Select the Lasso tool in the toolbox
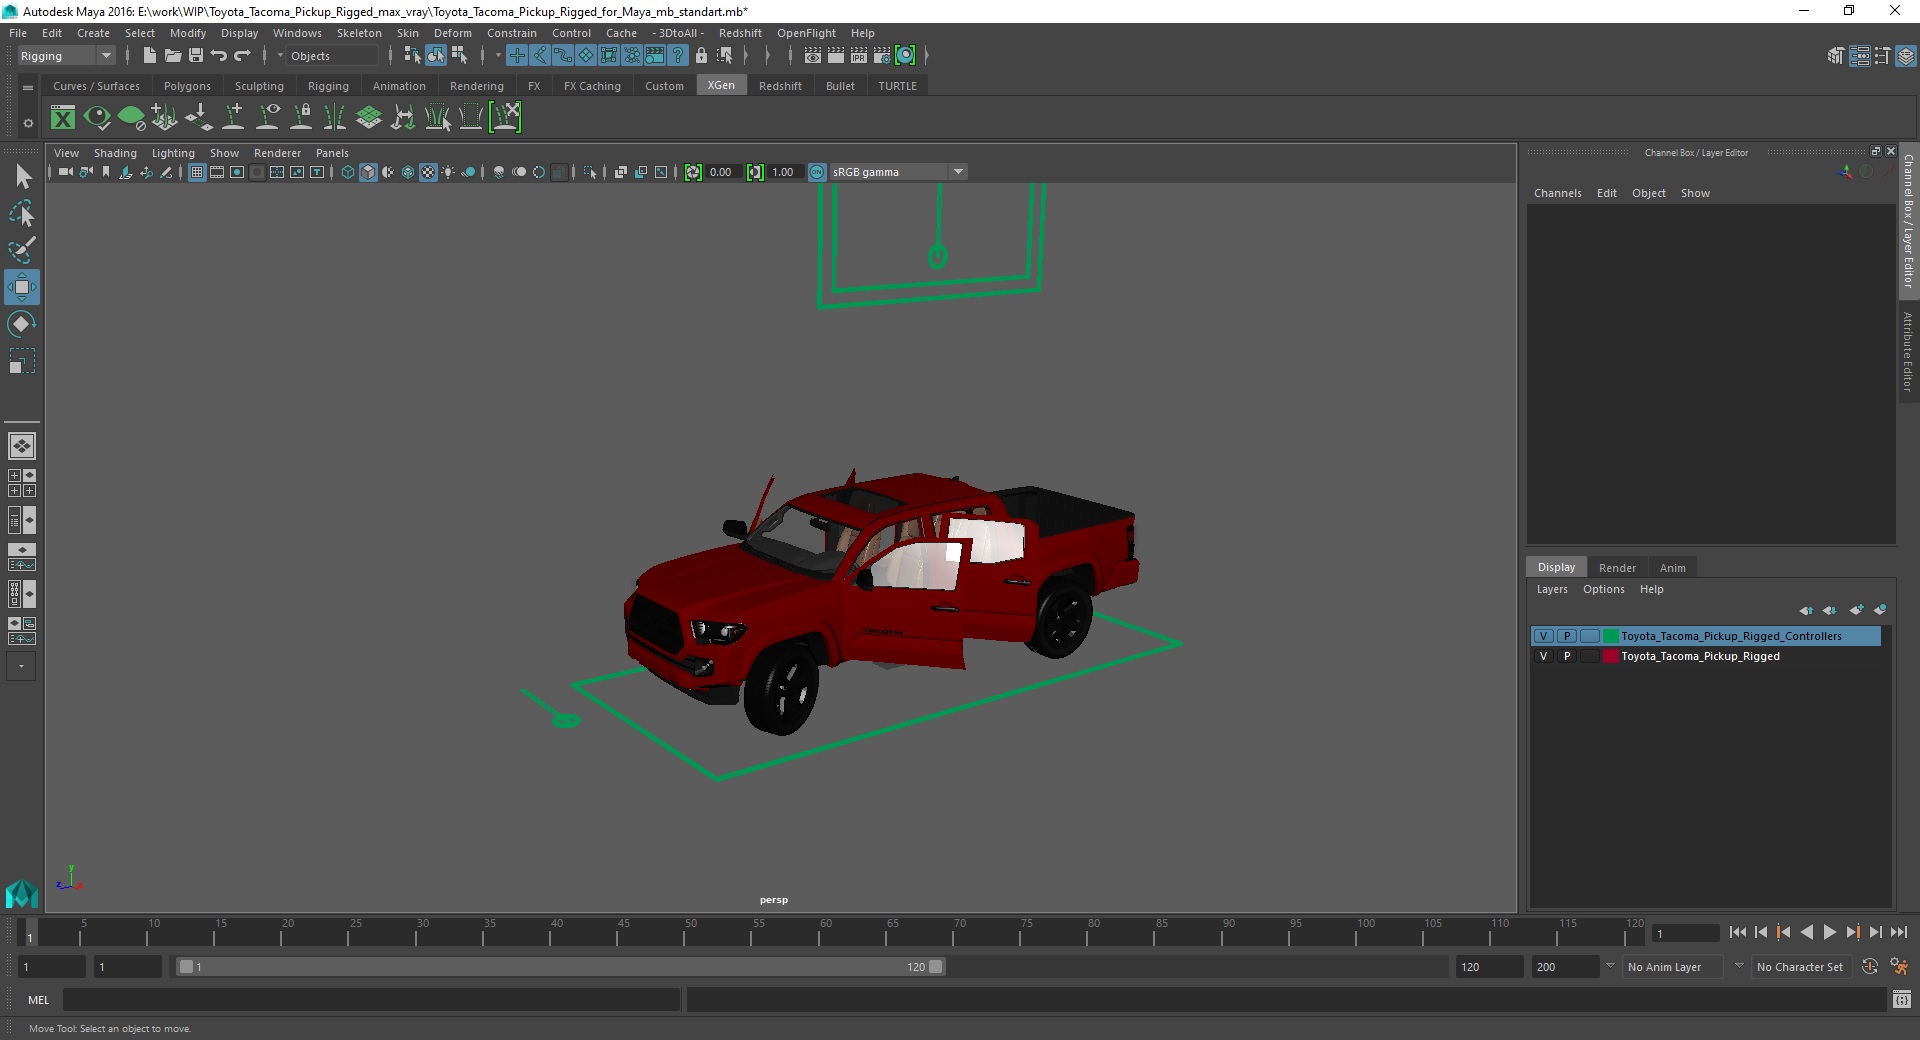The image size is (1920, 1040). 22,213
